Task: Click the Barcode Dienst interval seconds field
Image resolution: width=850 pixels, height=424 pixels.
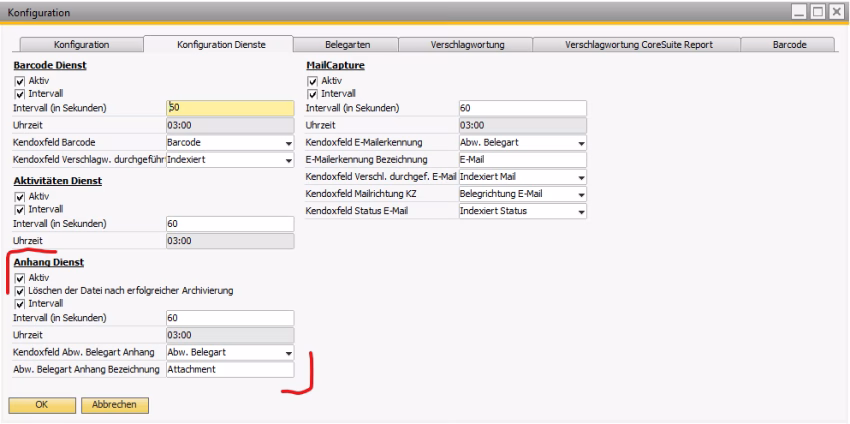Action: 229,107
